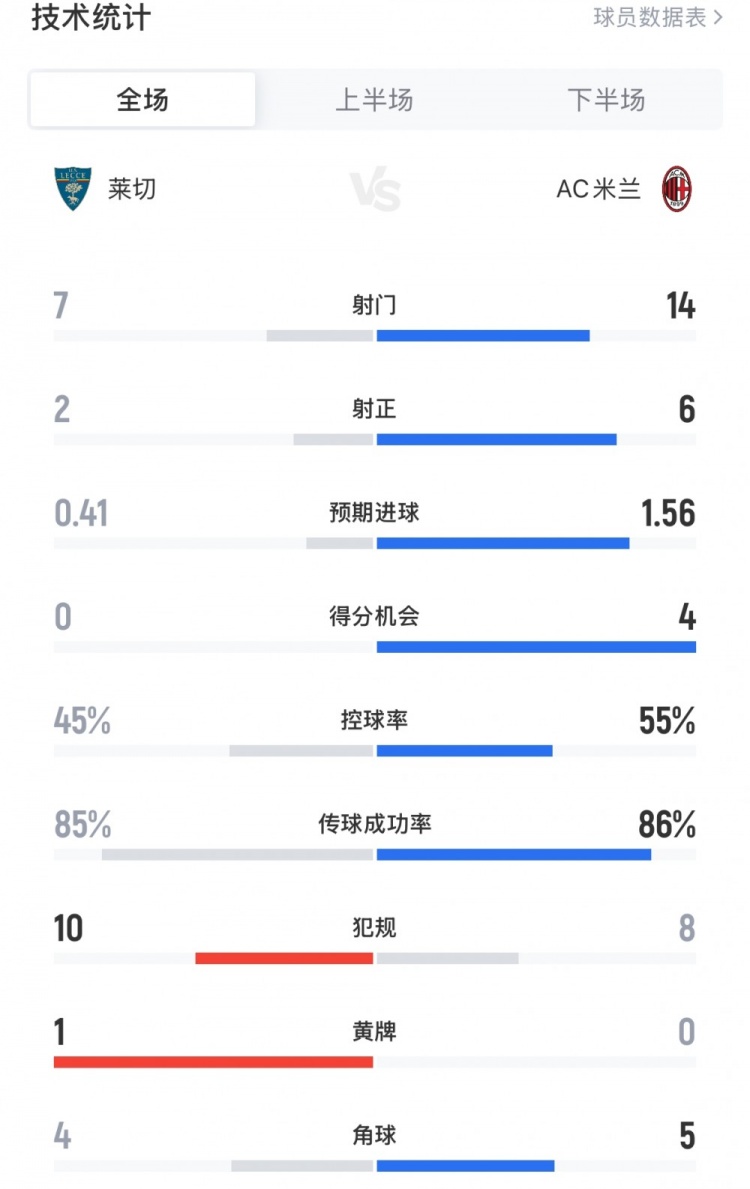Click the 角球 corners stat label

click(375, 1135)
